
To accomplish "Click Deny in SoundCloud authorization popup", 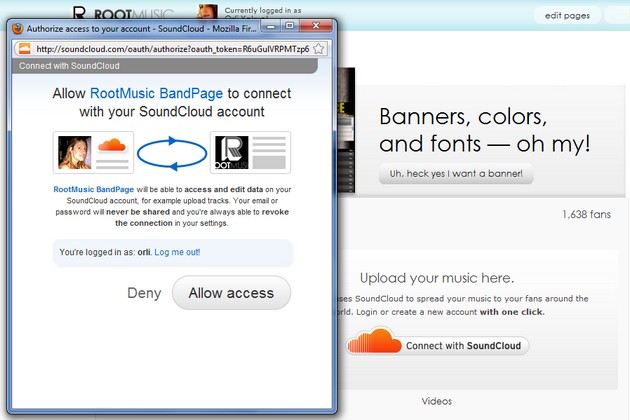I will tap(144, 293).
